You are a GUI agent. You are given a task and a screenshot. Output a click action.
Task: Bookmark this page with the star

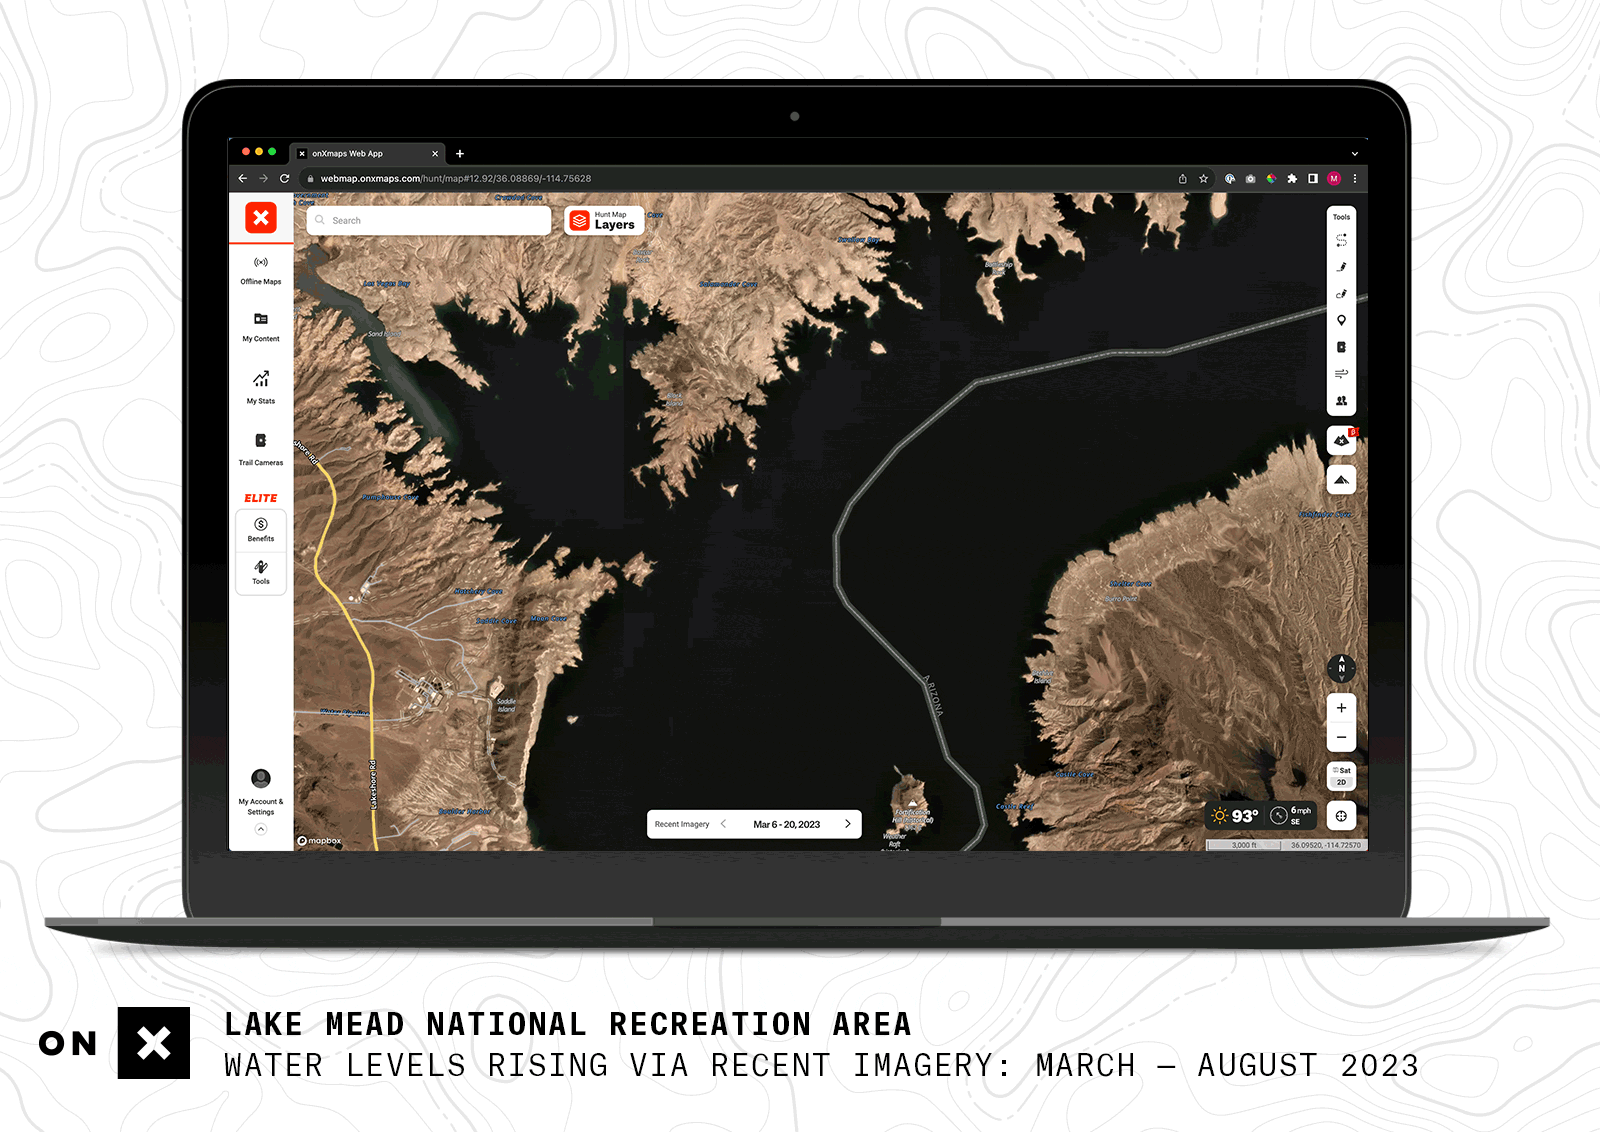pos(1204,179)
